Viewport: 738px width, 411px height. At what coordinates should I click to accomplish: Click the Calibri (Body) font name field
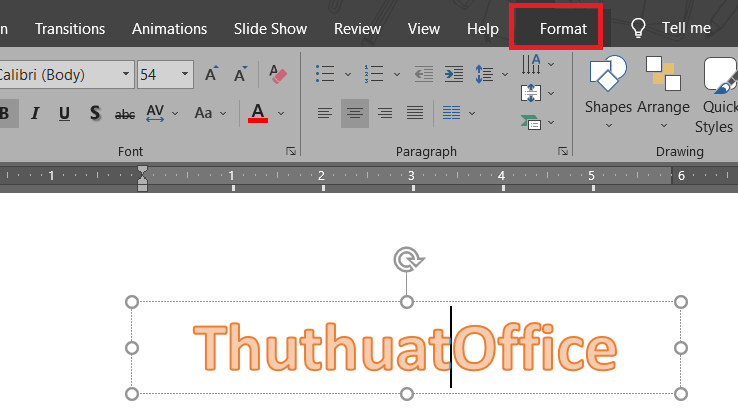[59, 74]
